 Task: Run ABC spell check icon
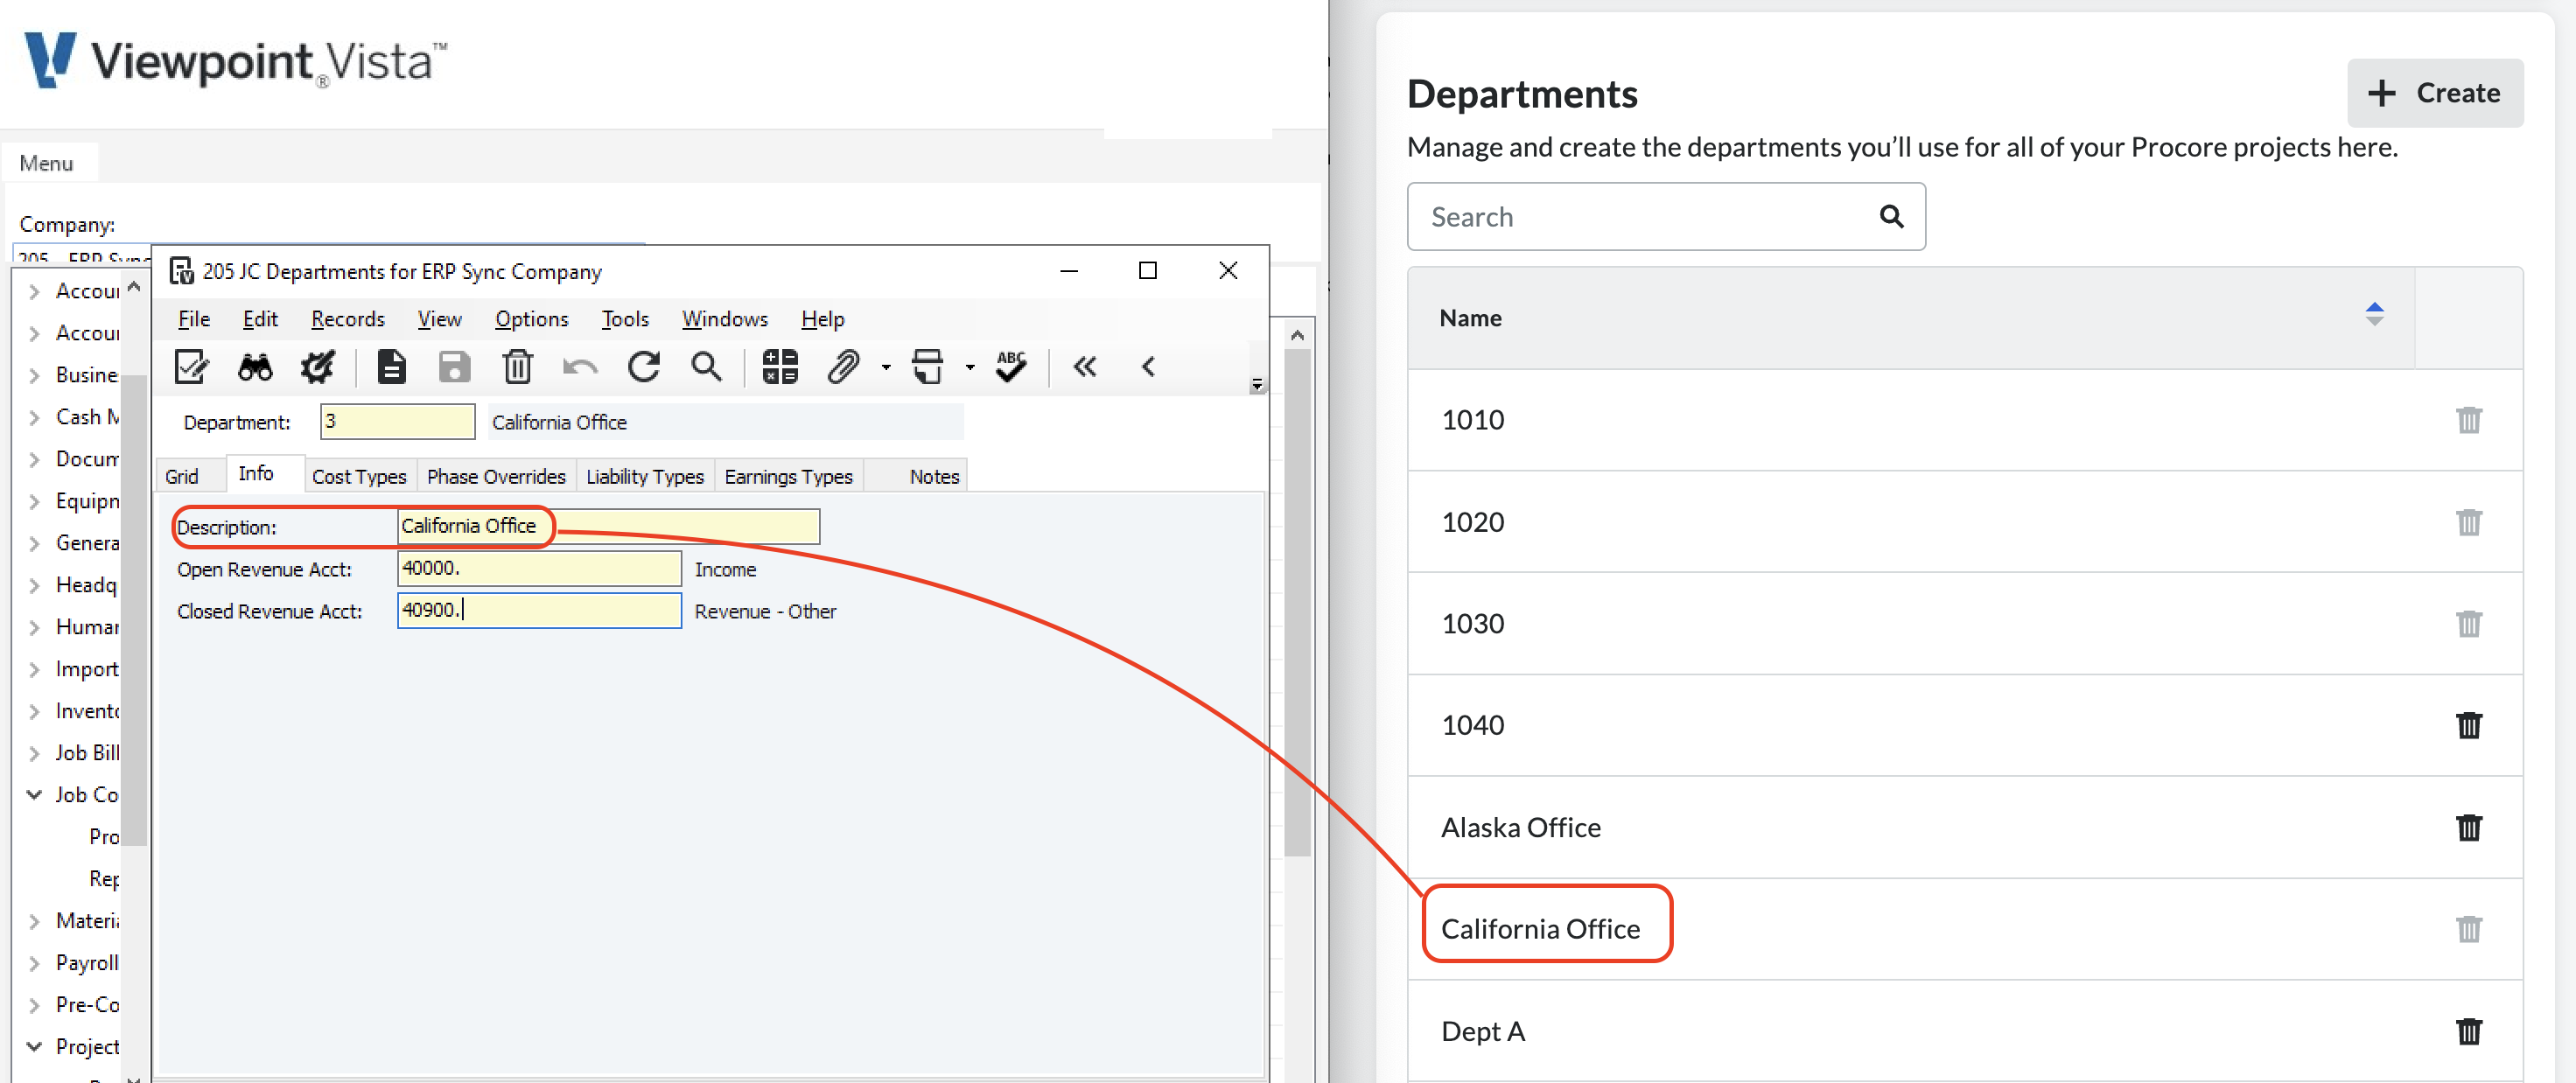point(1011,367)
